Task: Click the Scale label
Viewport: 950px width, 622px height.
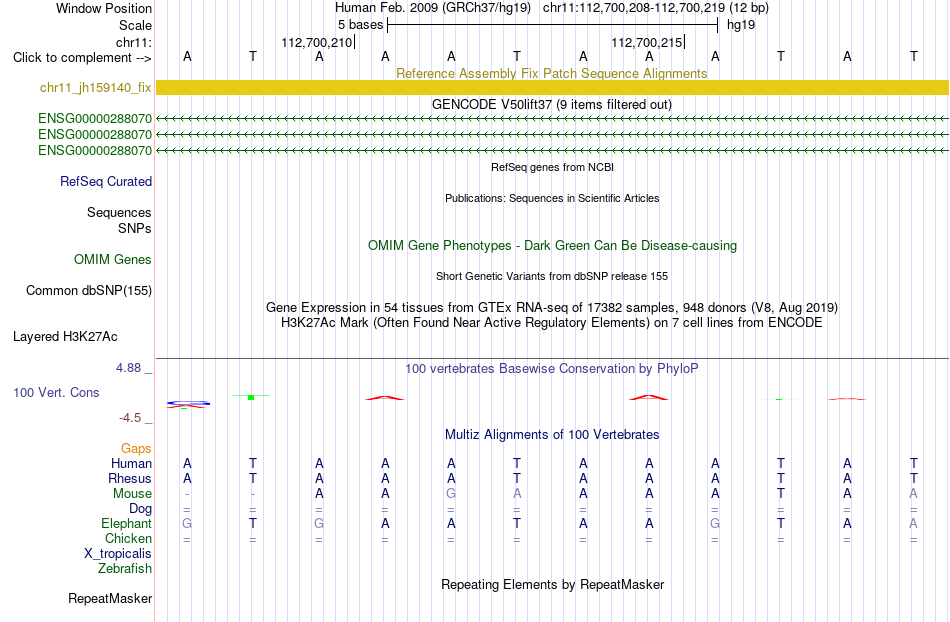Action: coord(135,25)
